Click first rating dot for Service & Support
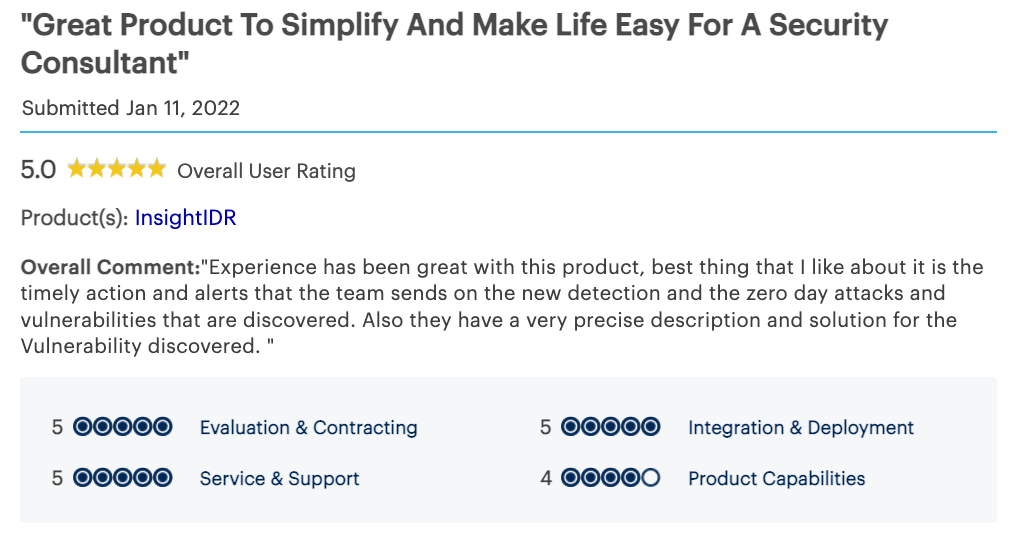The height and width of the screenshot is (537, 1014). click(83, 478)
